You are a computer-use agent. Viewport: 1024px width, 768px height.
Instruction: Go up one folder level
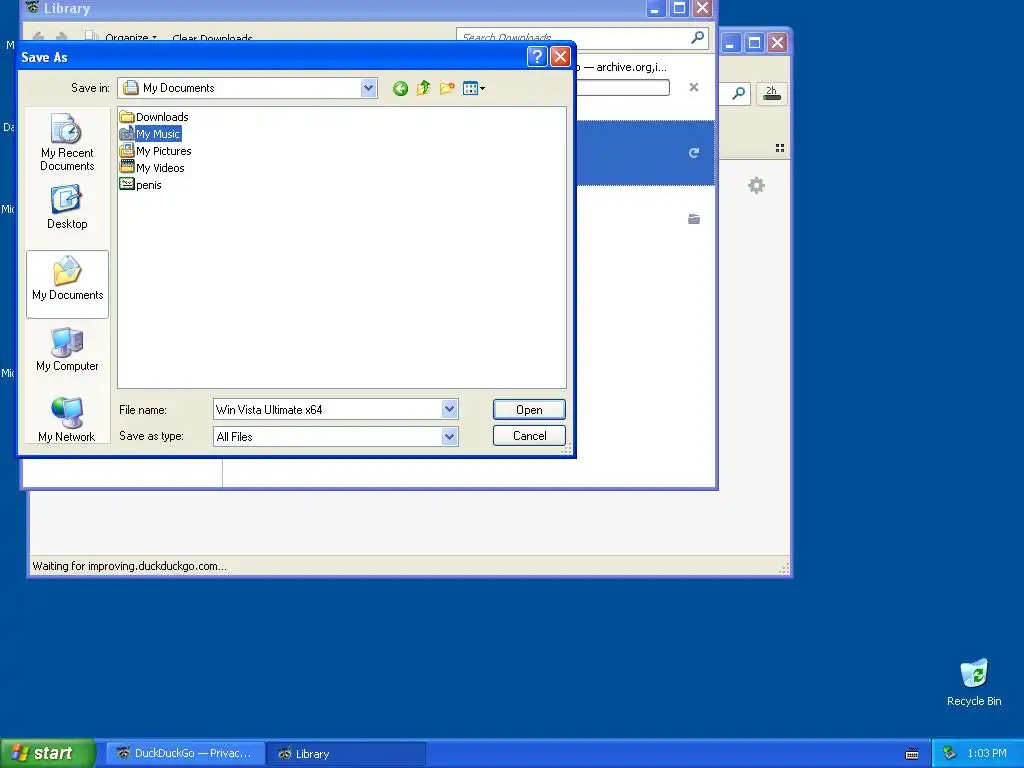click(x=423, y=88)
